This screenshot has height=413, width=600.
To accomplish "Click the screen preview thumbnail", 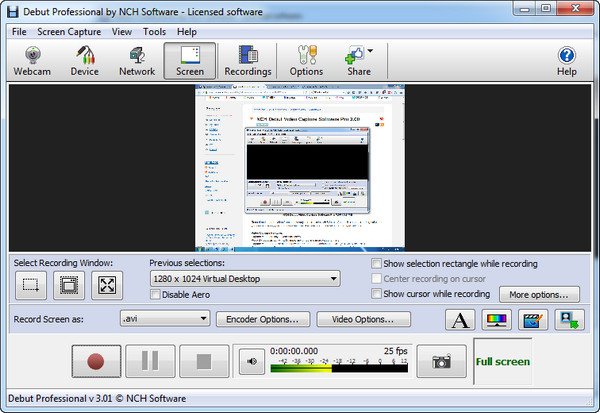I will (x=300, y=168).
